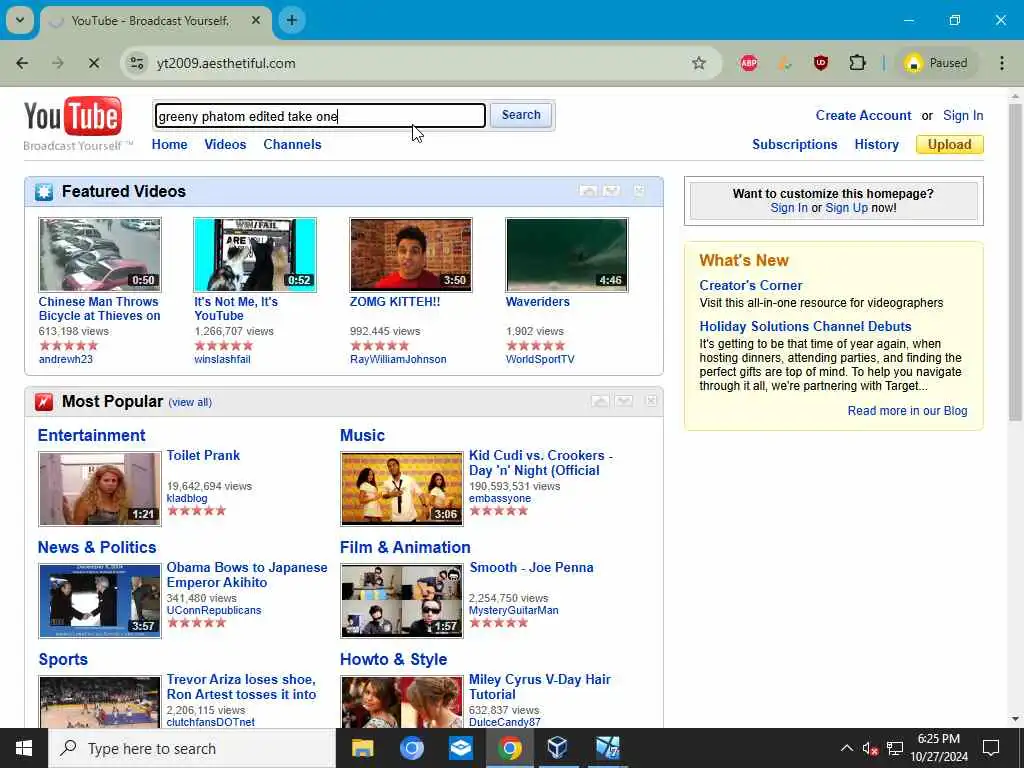The image size is (1024, 768).
Task: Open the Music category heading
Action: click(x=362, y=436)
